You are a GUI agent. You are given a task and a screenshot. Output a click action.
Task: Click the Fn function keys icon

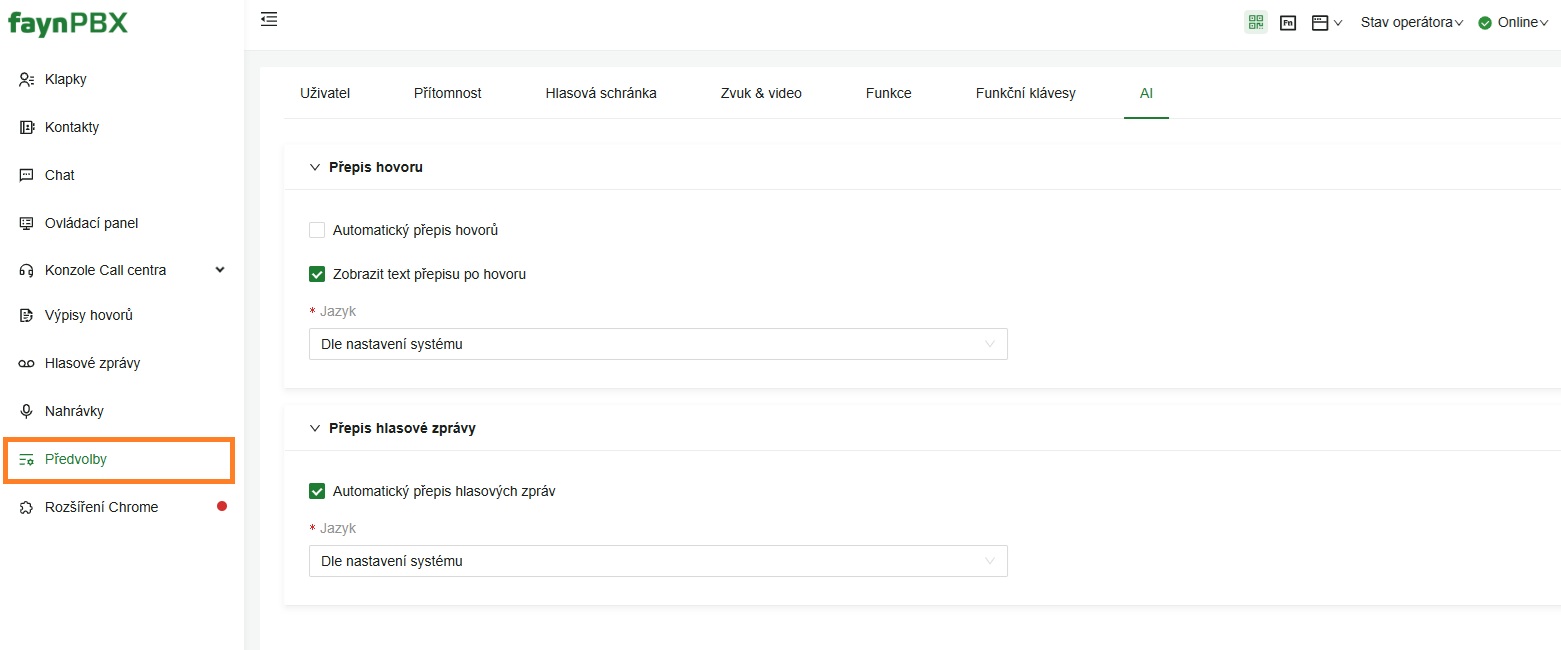[1288, 22]
